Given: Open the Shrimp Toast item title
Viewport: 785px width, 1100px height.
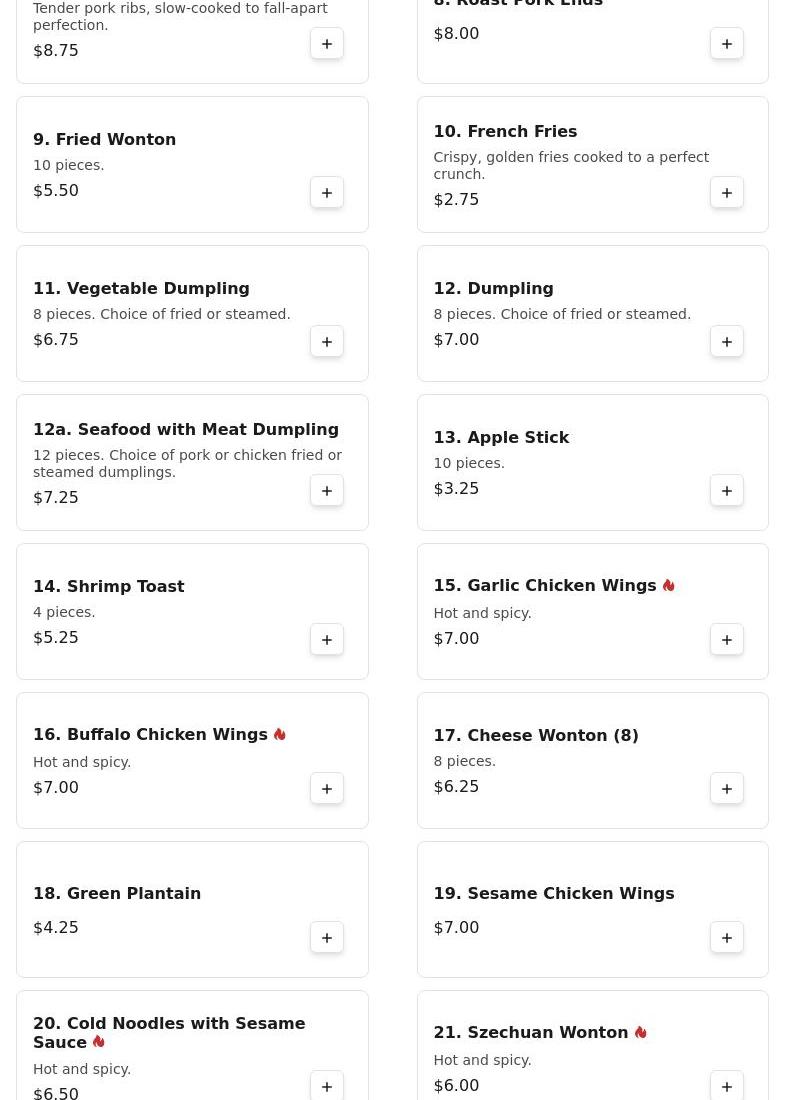Looking at the screenshot, I should click(108, 587).
